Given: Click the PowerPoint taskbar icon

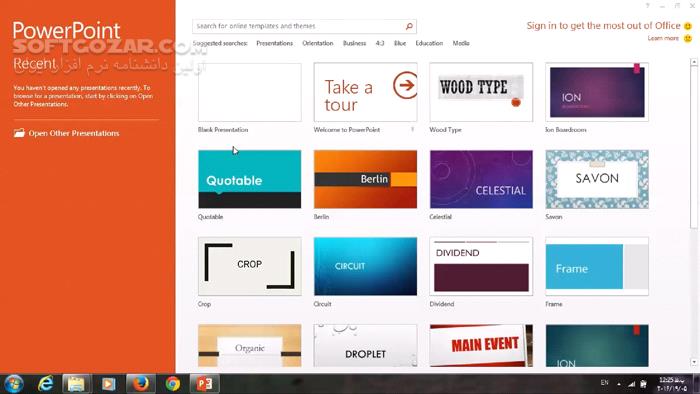Looking at the screenshot, I should click(x=204, y=384).
